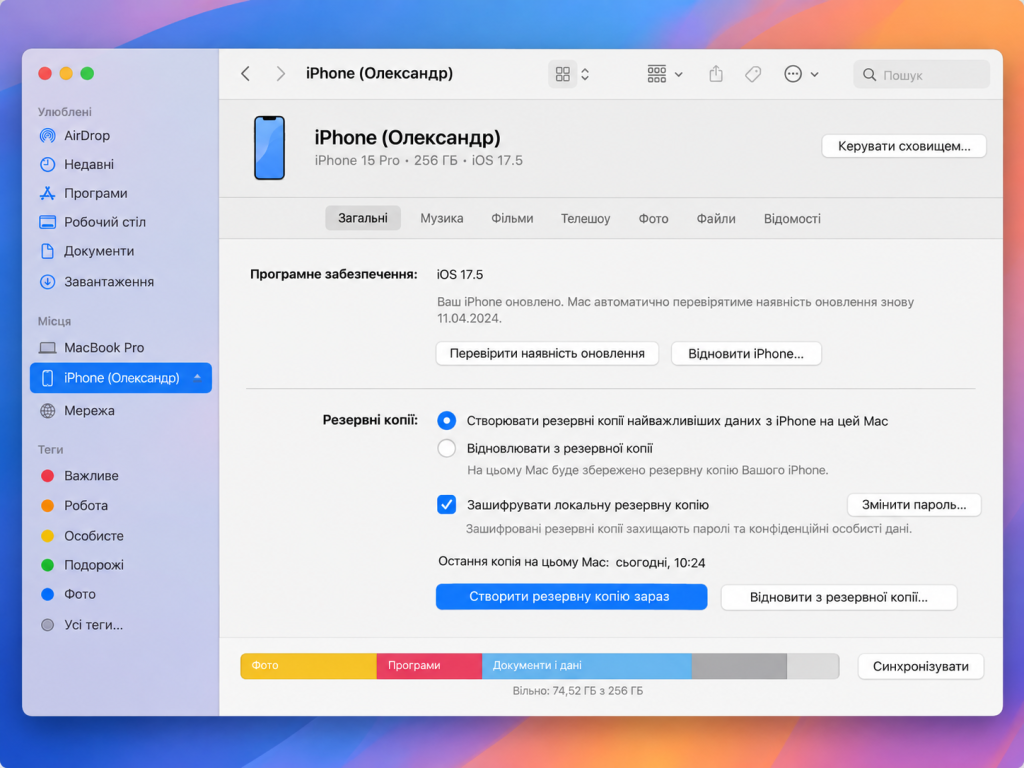Eject iPhone (Олександр) using eject icon

(197, 377)
